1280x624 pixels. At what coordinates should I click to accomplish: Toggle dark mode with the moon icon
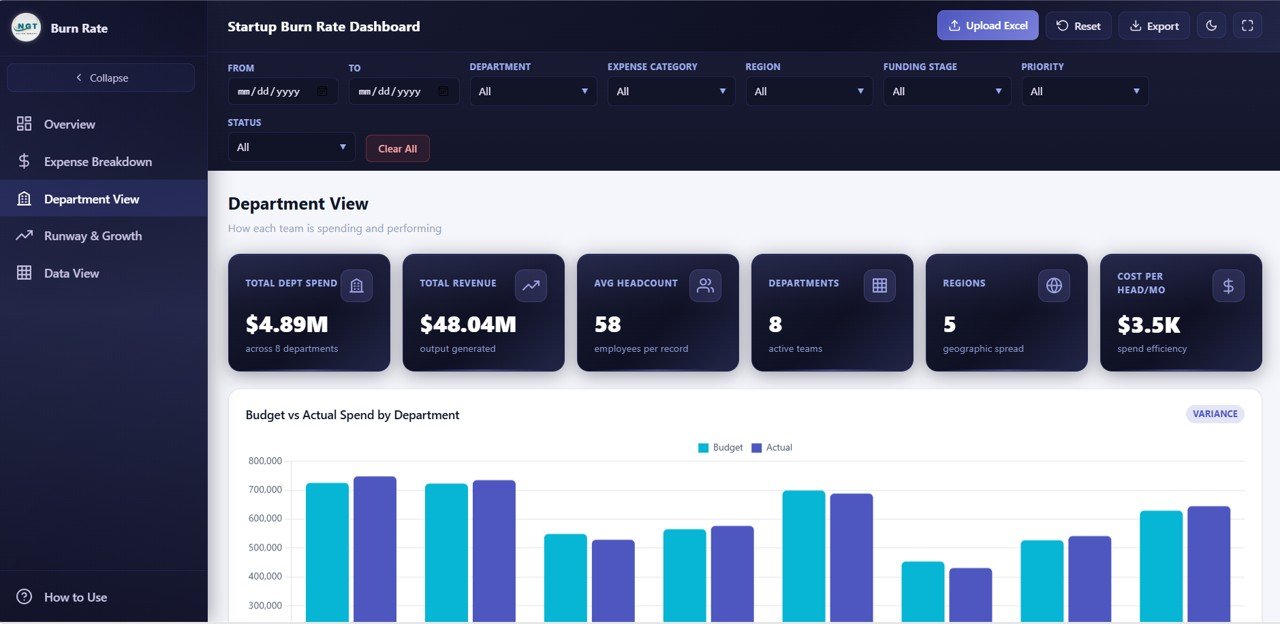coord(1211,25)
